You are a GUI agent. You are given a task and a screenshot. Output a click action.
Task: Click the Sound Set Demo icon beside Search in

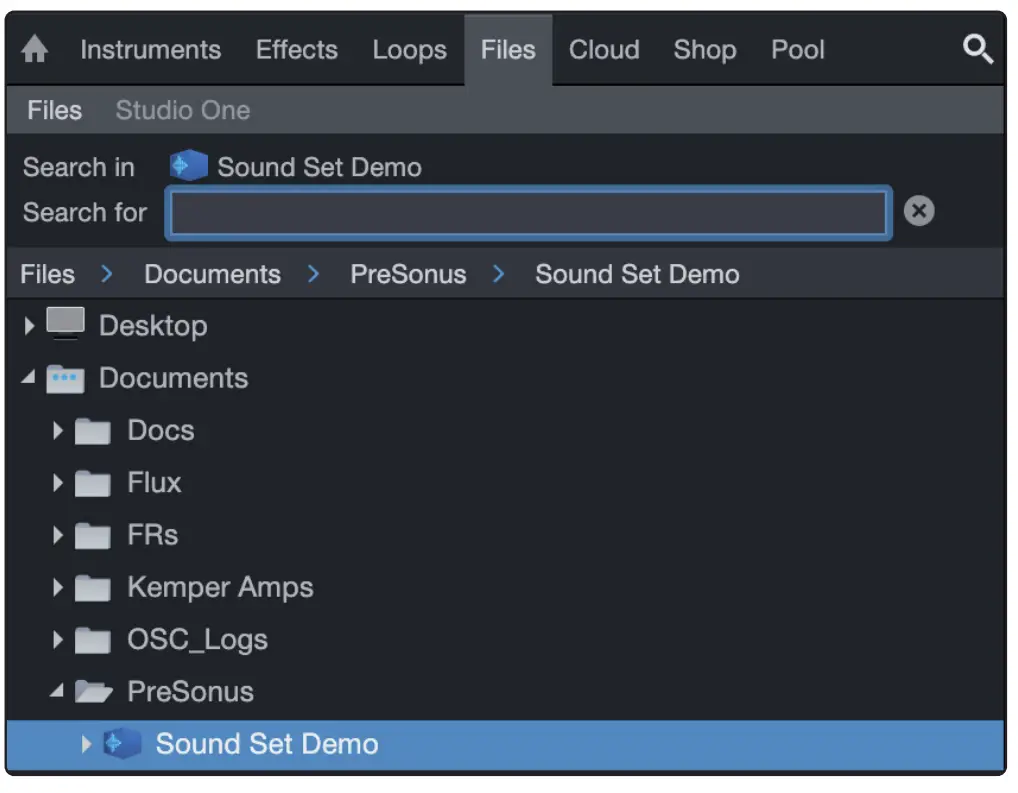(x=188, y=166)
